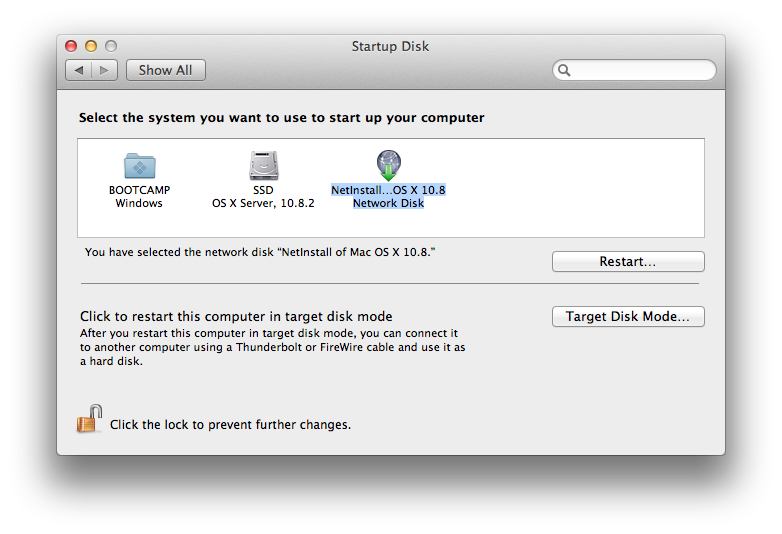Select the NetInstall network globe icon
Viewport: 782px width, 534px height.
388,165
